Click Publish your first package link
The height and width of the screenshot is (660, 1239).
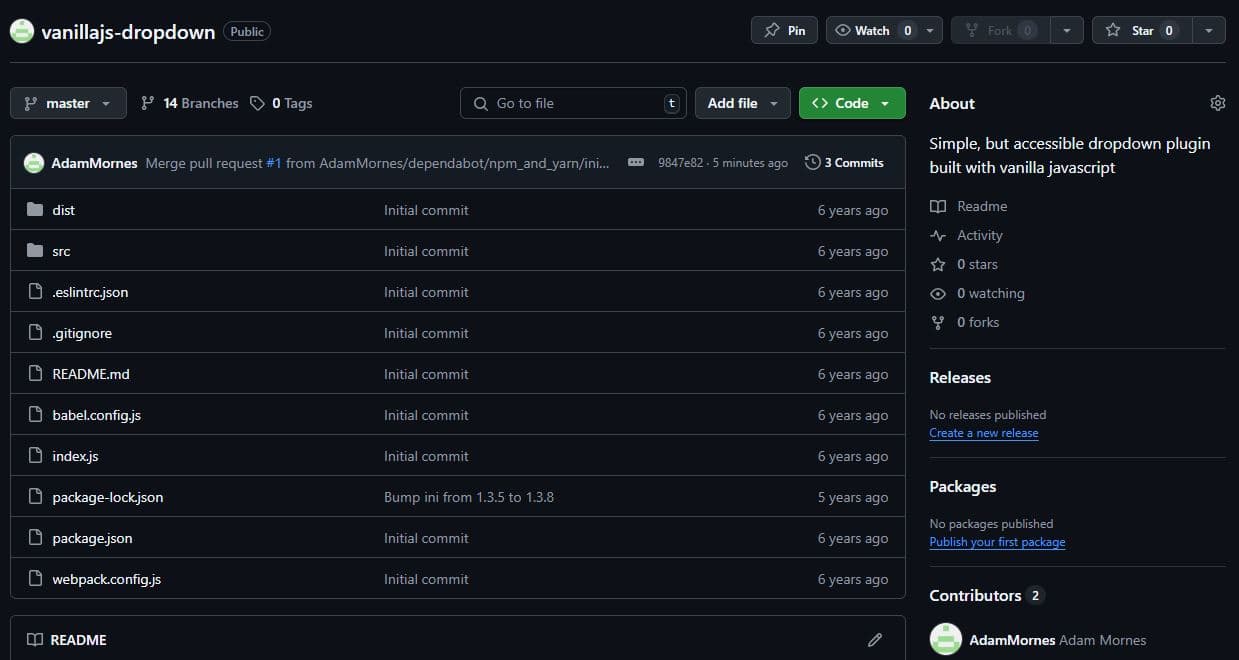point(997,542)
